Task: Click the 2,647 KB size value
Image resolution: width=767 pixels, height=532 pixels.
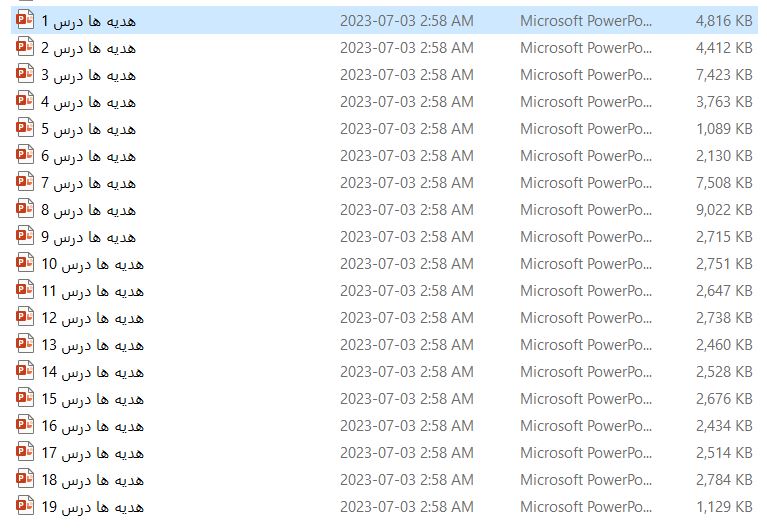Action: (724, 290)
